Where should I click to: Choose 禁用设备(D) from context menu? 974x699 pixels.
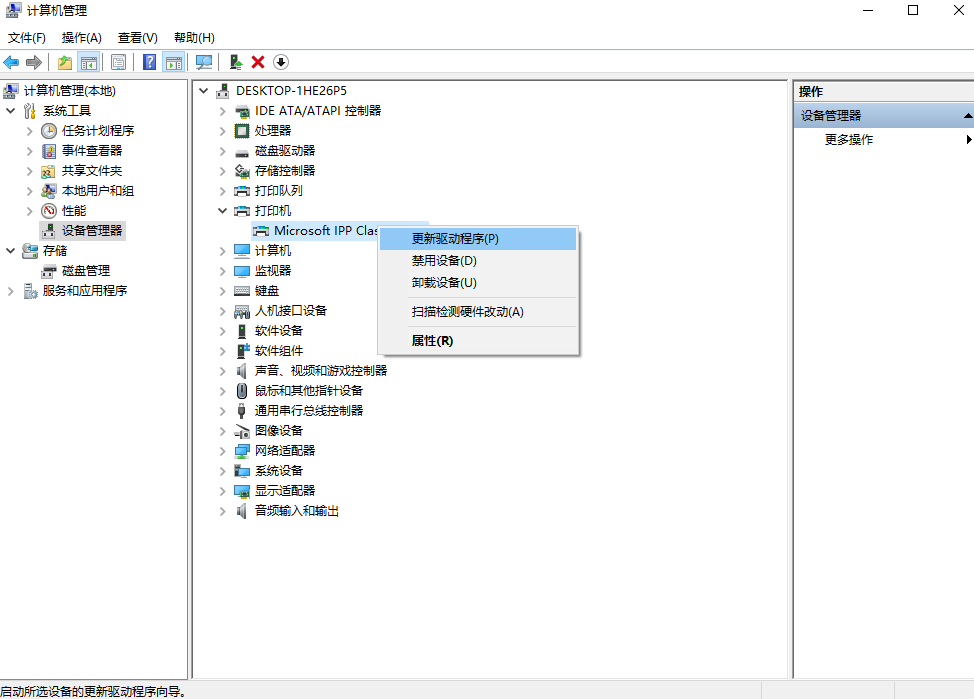[478, 261]
